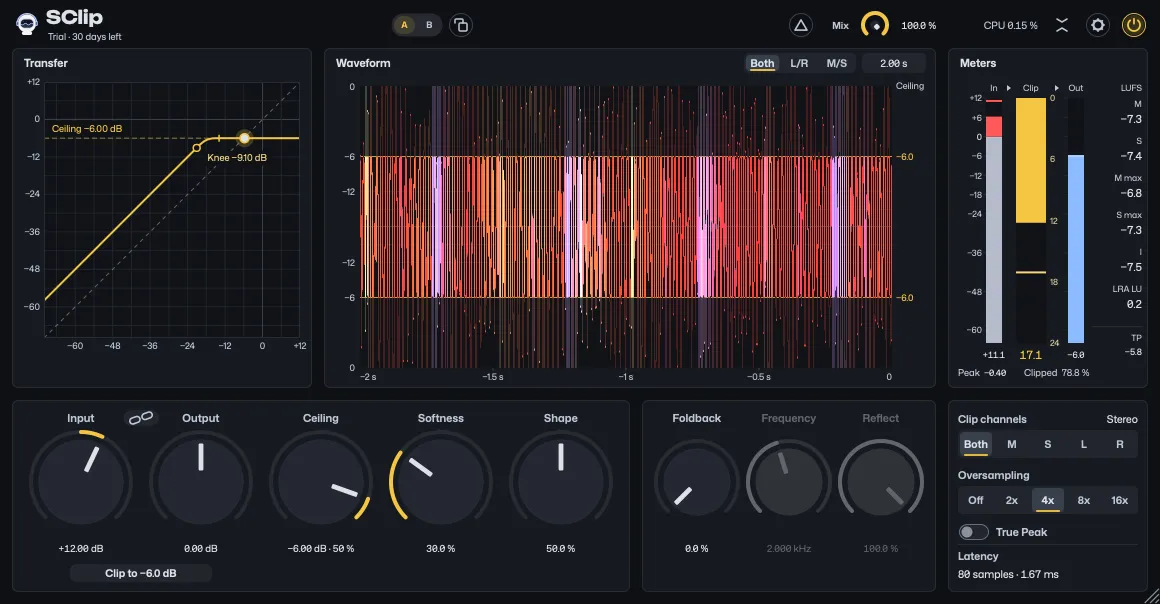This screenshot has width=1160, height=604.
Task: Click the Softness knob
Action: point(441,482)
